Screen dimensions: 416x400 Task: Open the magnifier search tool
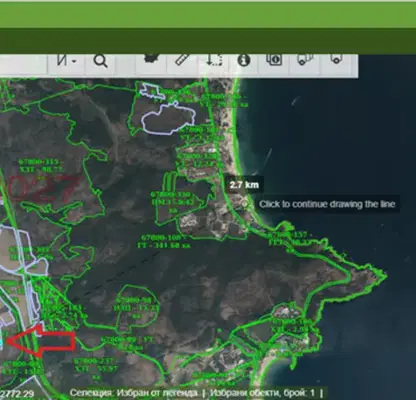point(100,61)
